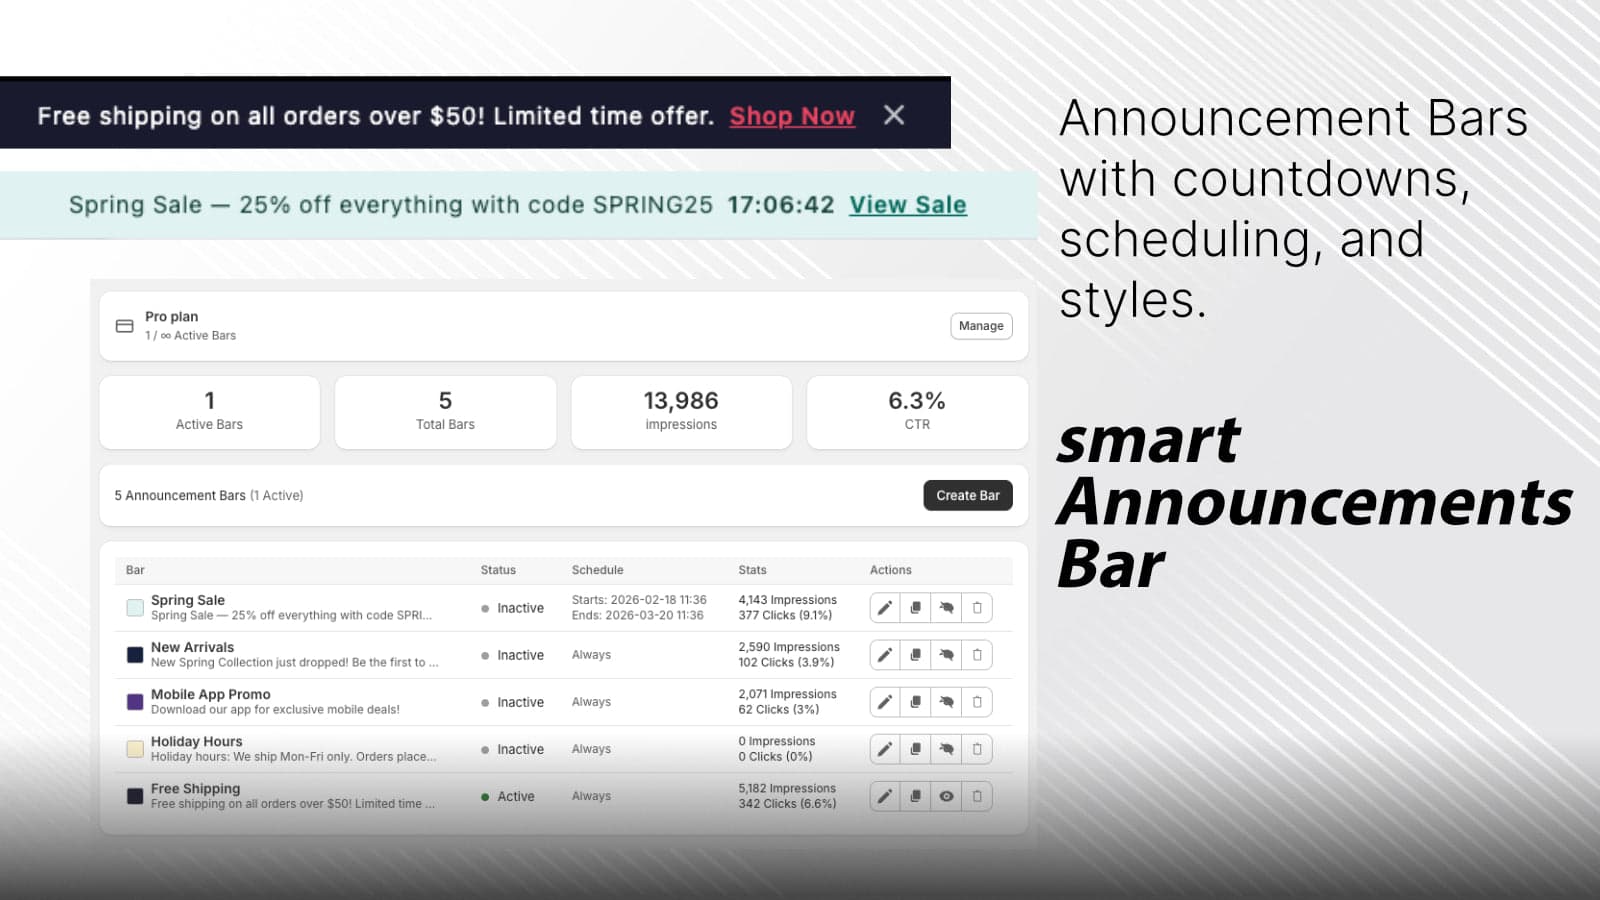Follow the Shop Now link

(x=792, y=116)
